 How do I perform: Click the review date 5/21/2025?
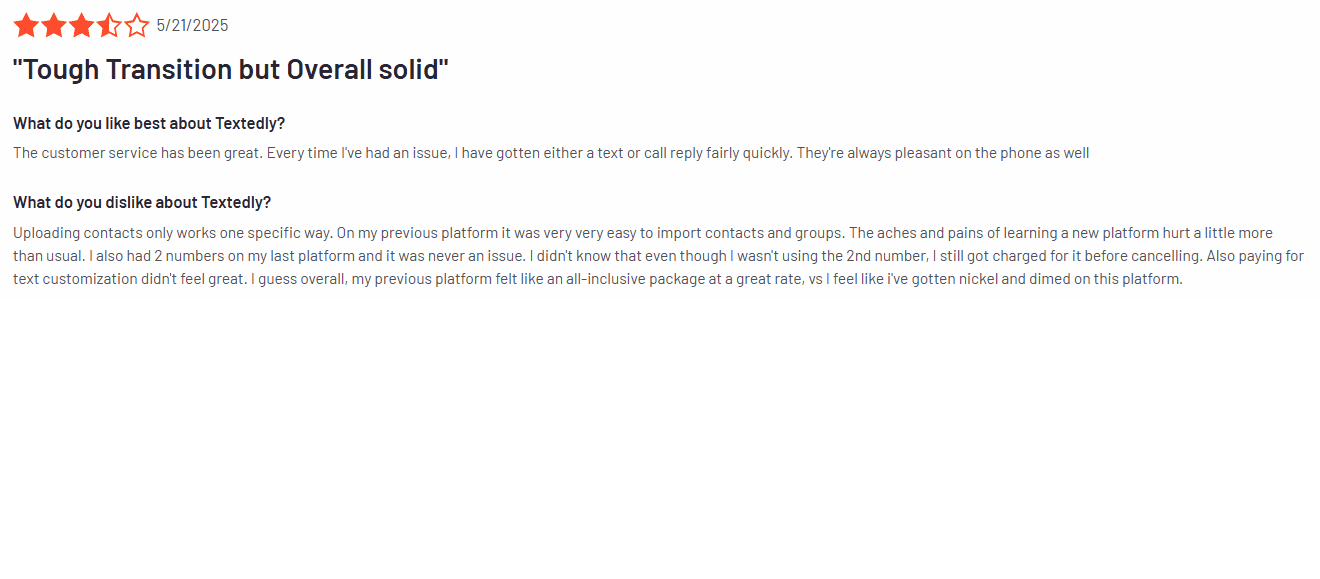(192, 26)
